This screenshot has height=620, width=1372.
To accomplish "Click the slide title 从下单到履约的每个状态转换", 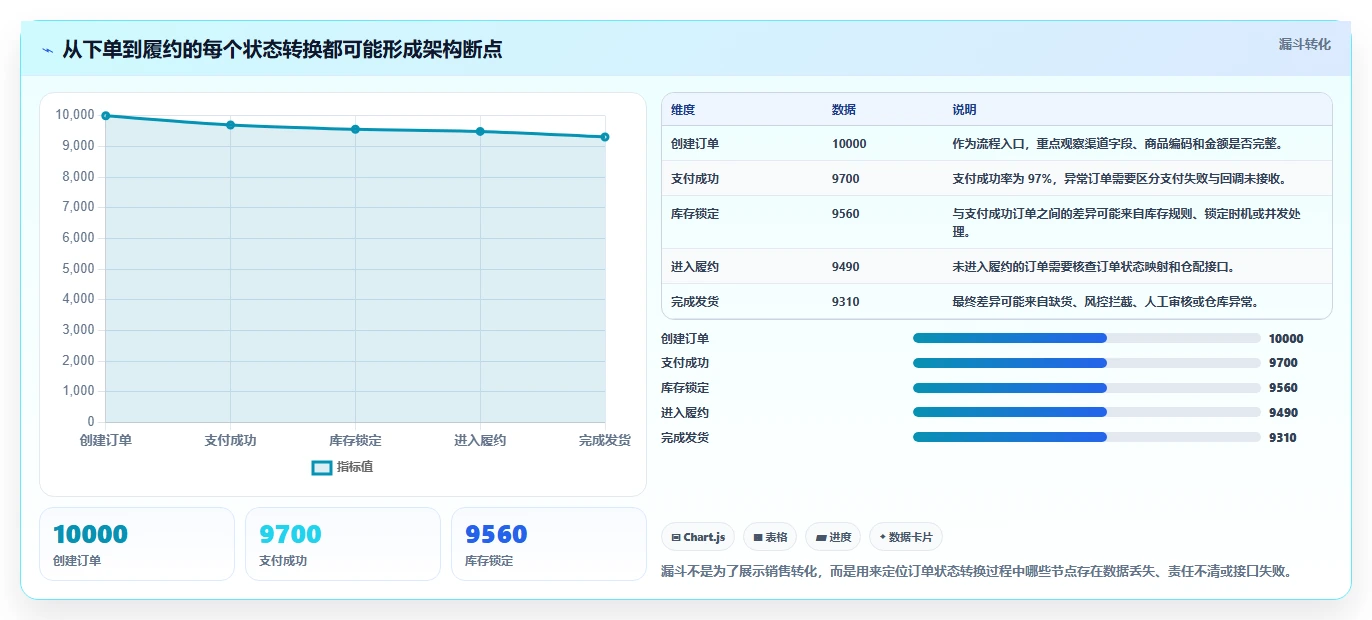I will coord(282,49).
